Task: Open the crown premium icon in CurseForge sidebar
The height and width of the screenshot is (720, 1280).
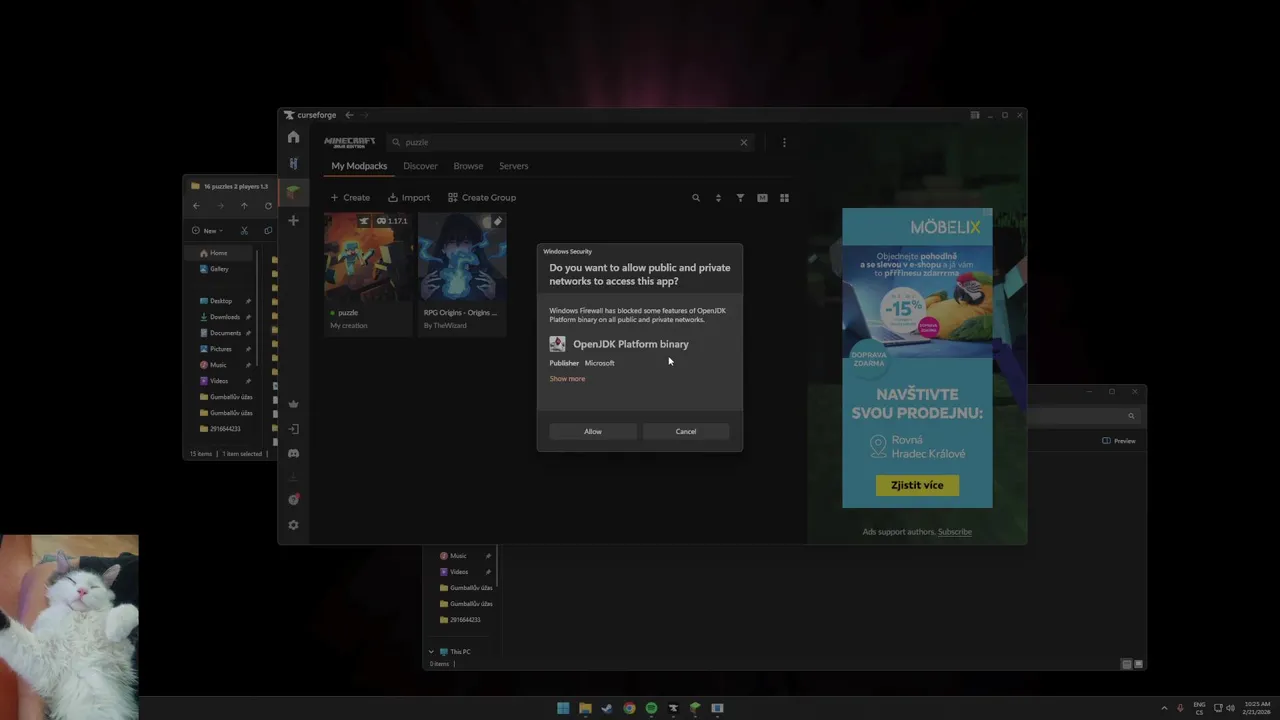Action: [293, 404]
